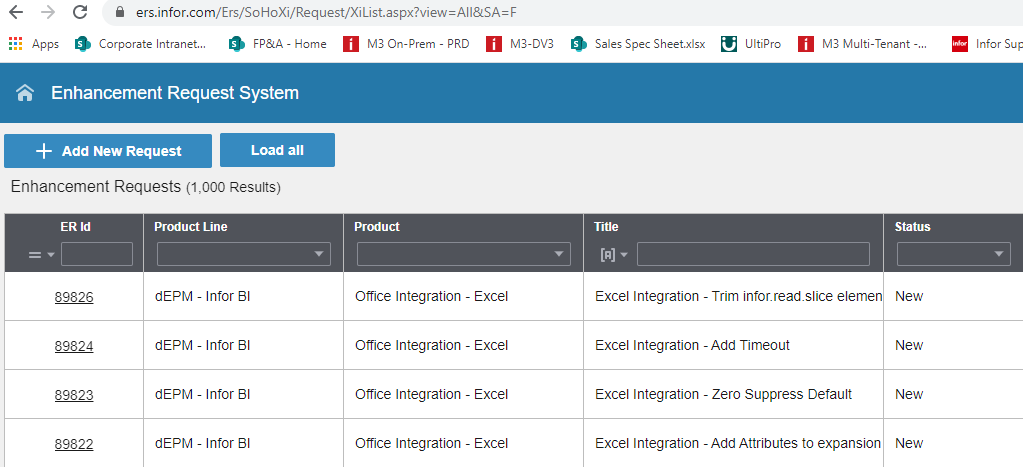Sort by the Status column header

coord(912,227)
